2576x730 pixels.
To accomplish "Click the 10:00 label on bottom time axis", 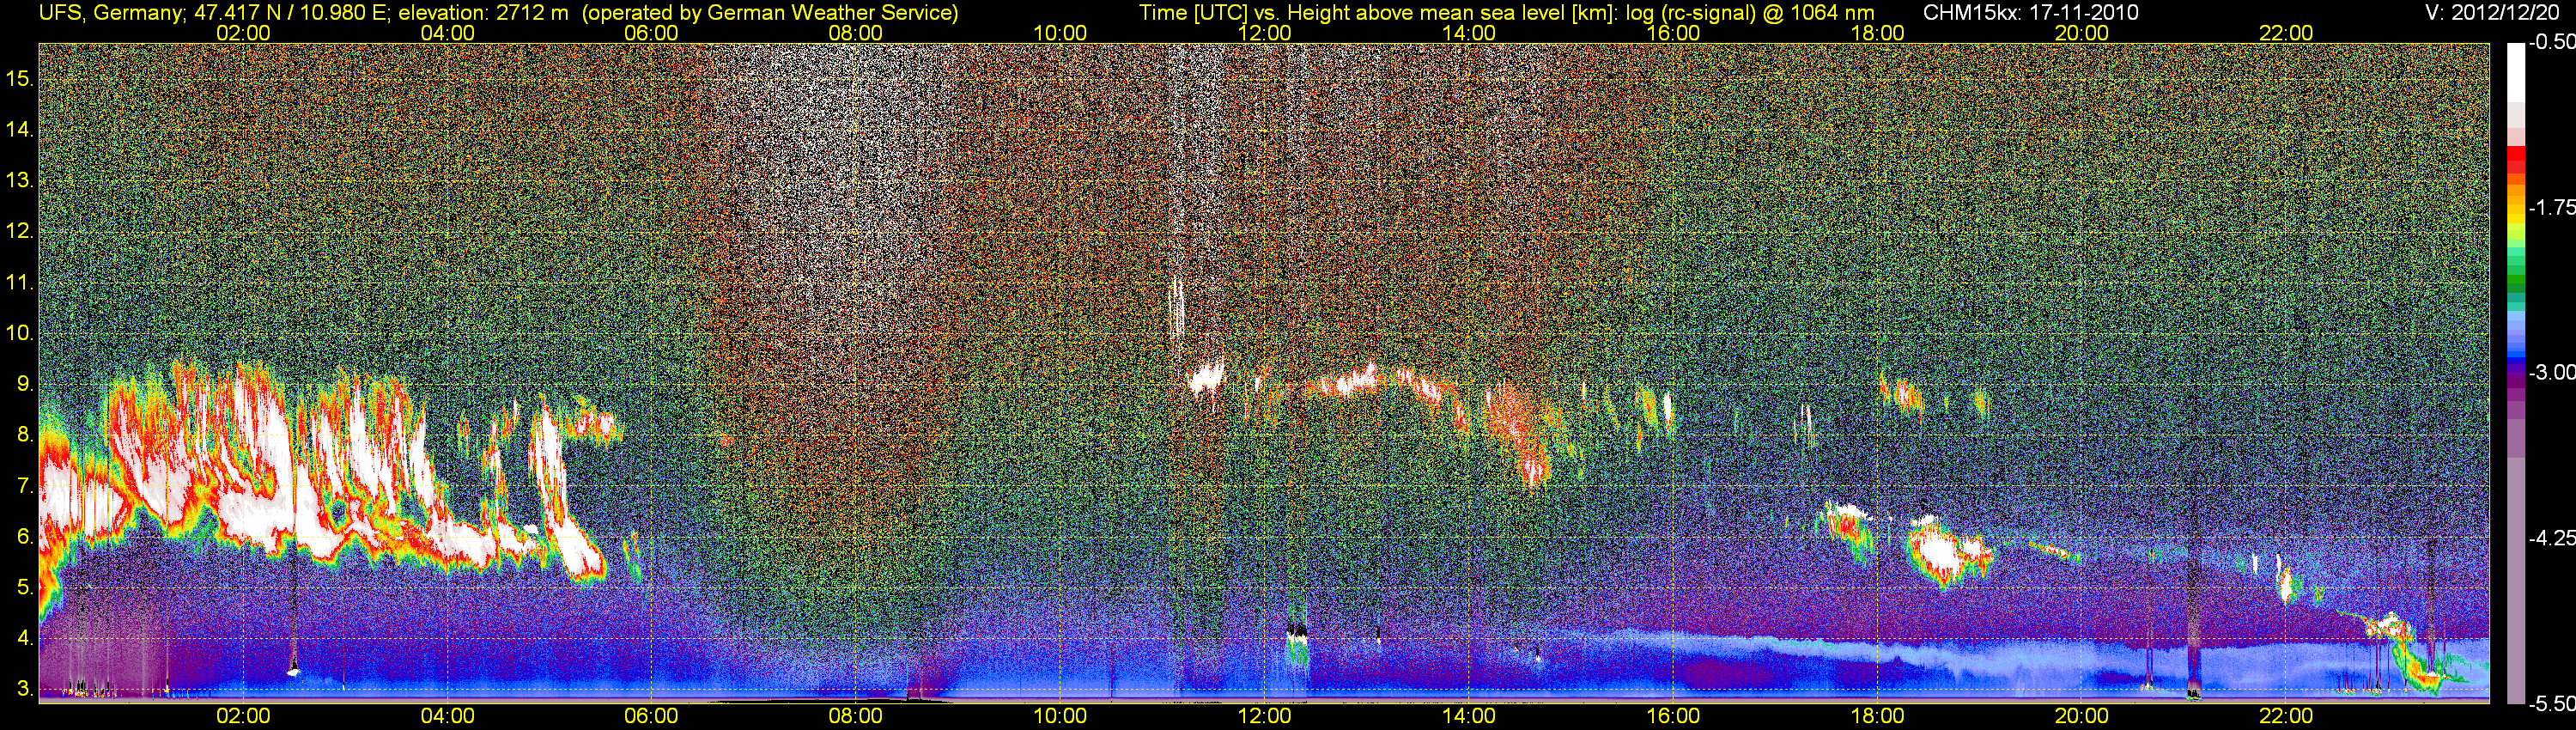I will pos(1060,716).
